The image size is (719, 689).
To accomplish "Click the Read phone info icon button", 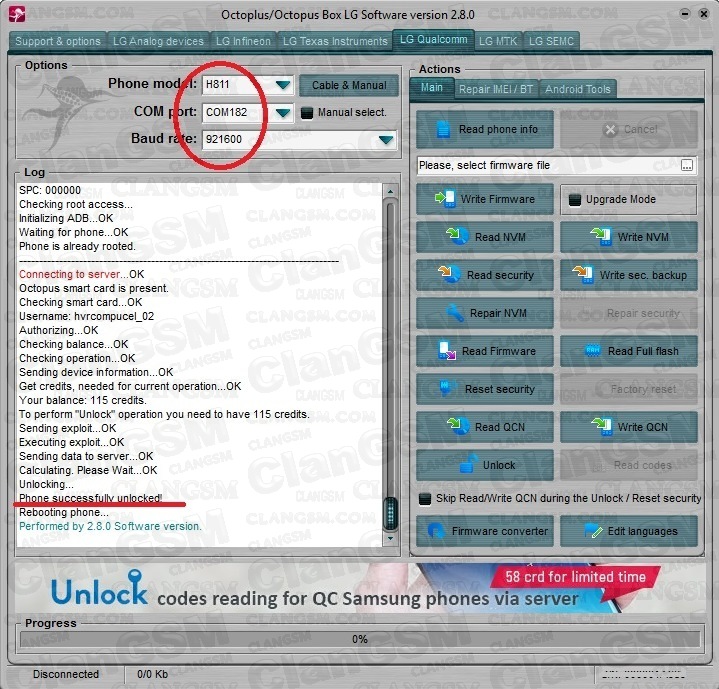I will [484, 130].
